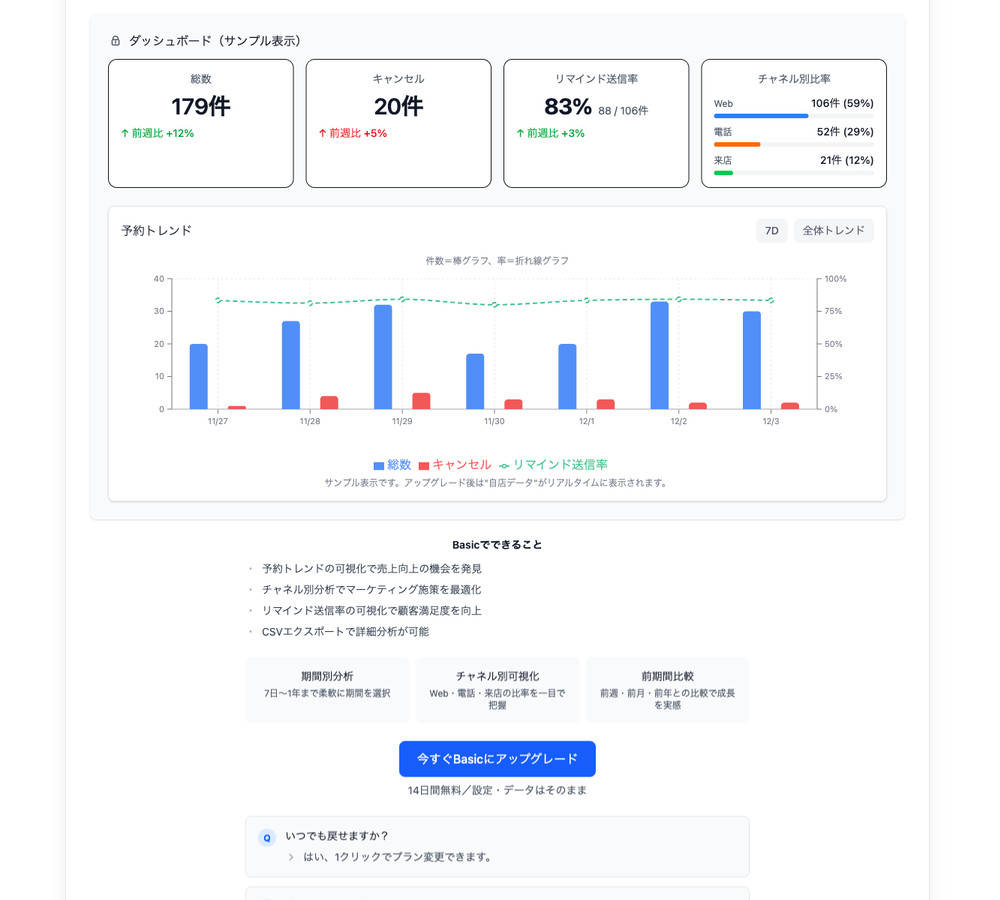Screen dimensions: 1000x900
Task: Open the 期間別分析 feature card
Action: [x=327, y=690]
